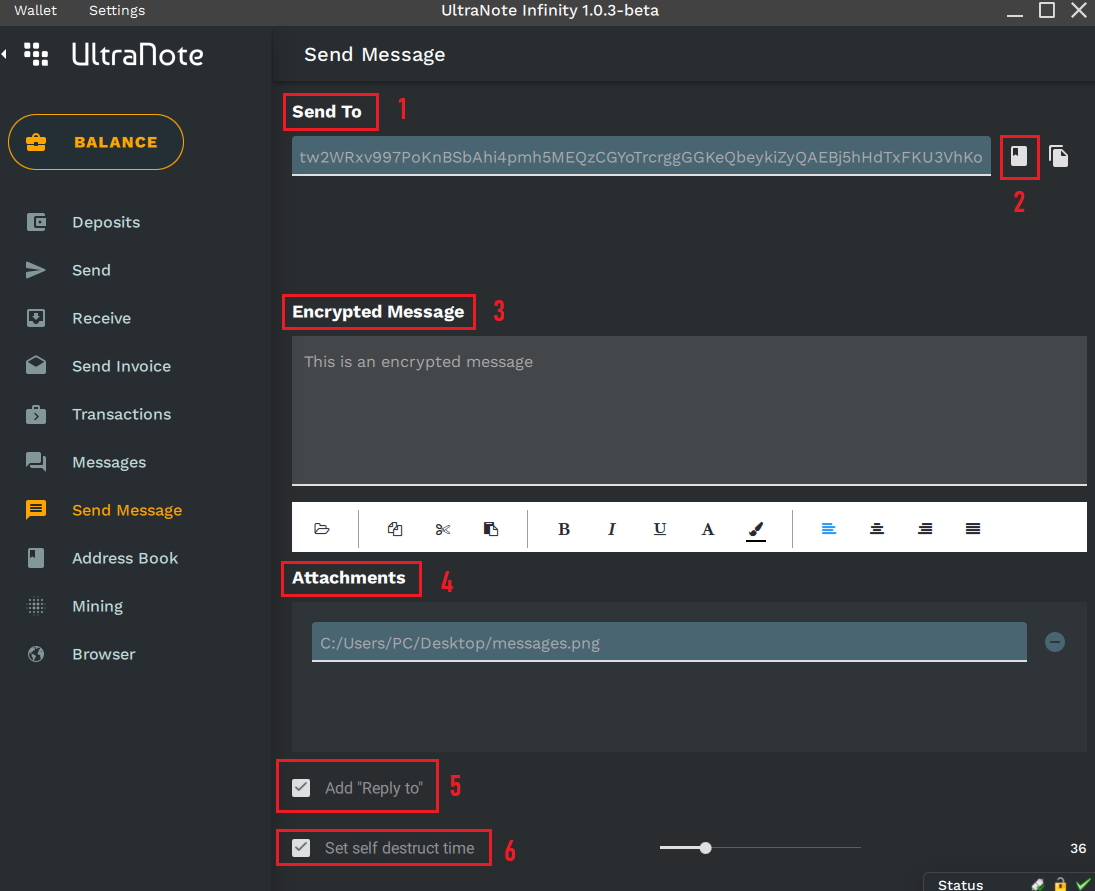Open the text color picker (A icon)
The image size is (1095, 891).
pos(707,529)
